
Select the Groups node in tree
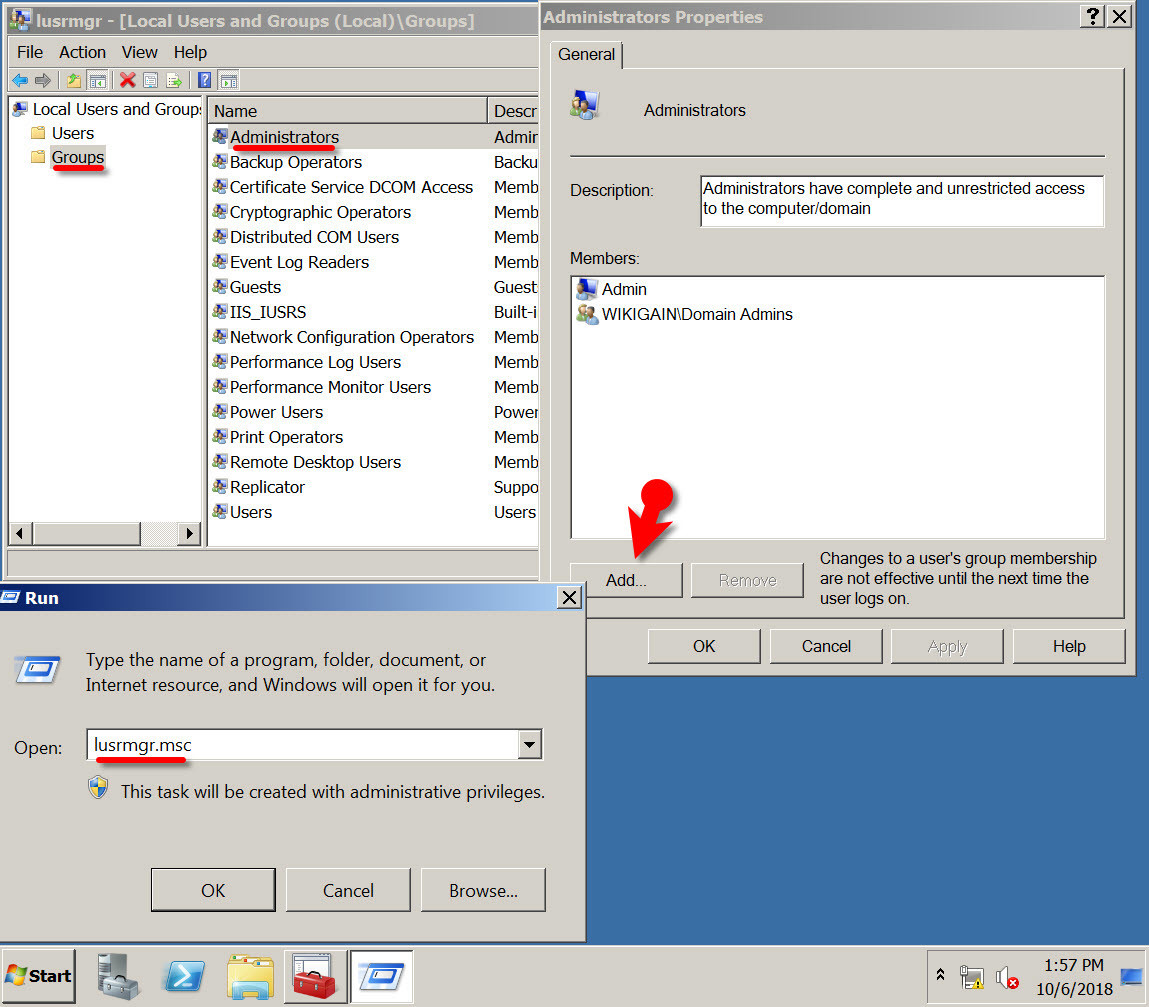coord(78,157)
